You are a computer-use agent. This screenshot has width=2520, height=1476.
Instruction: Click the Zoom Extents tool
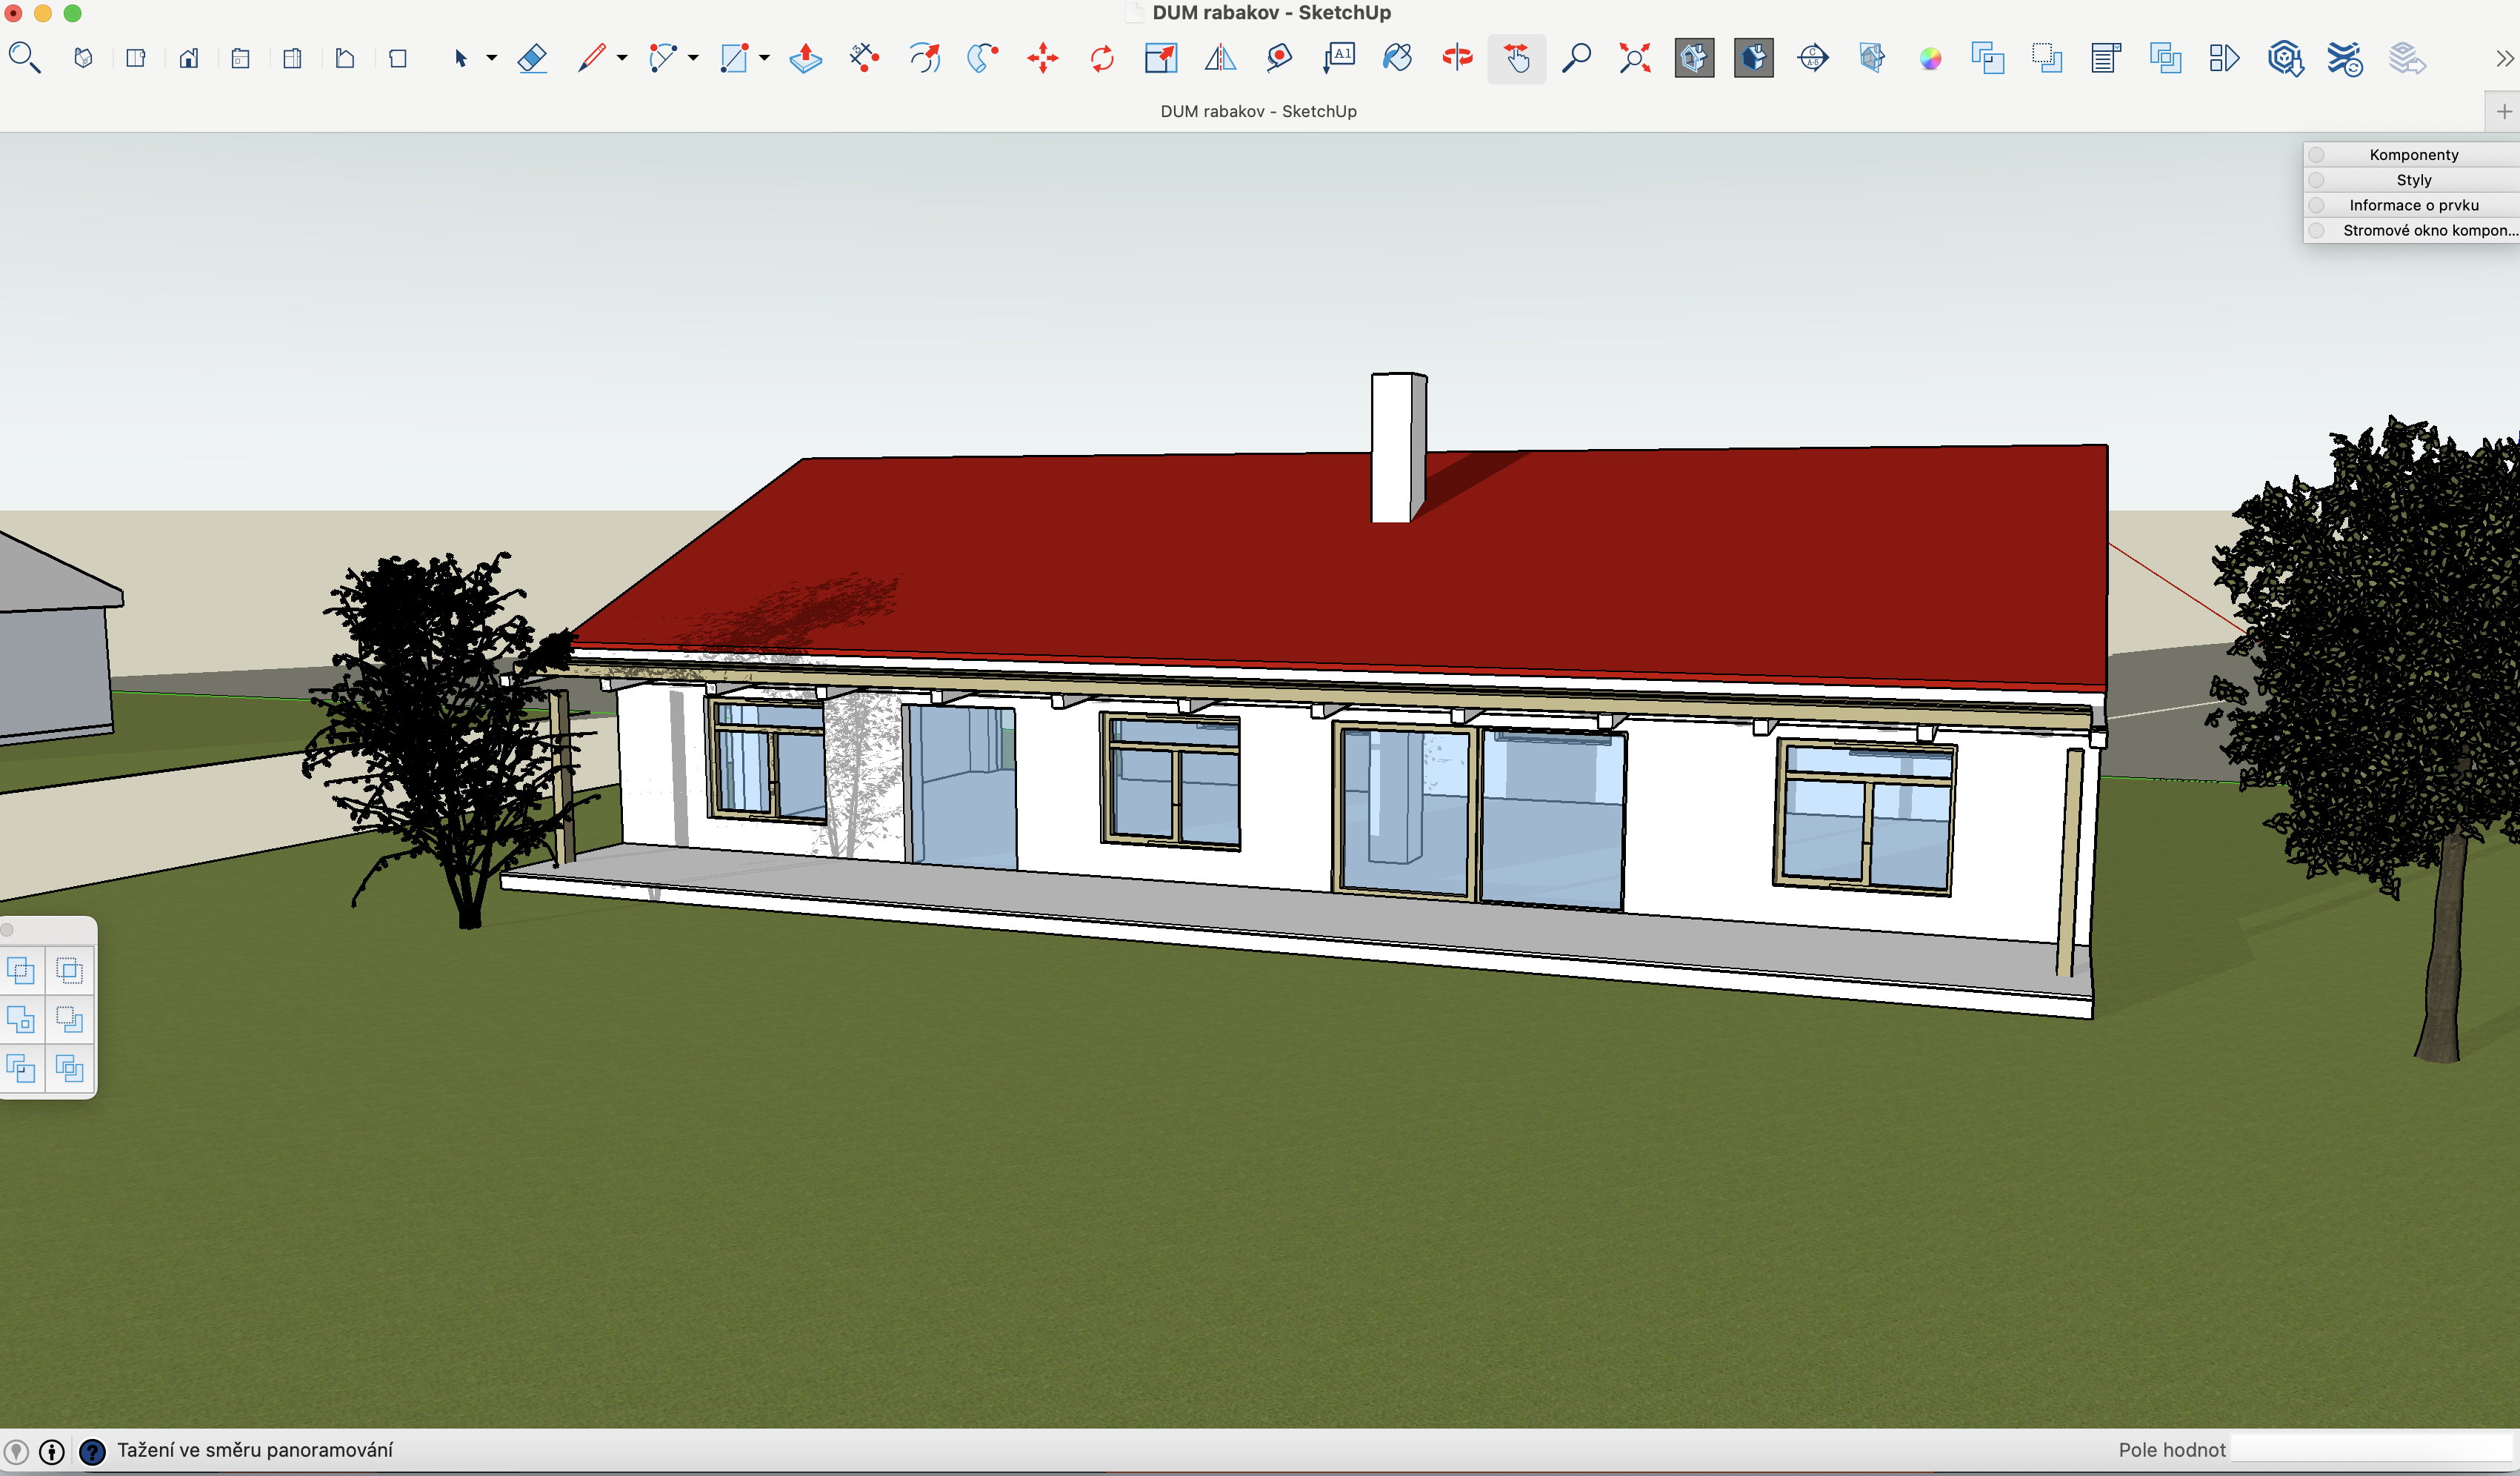[1635, 58]
